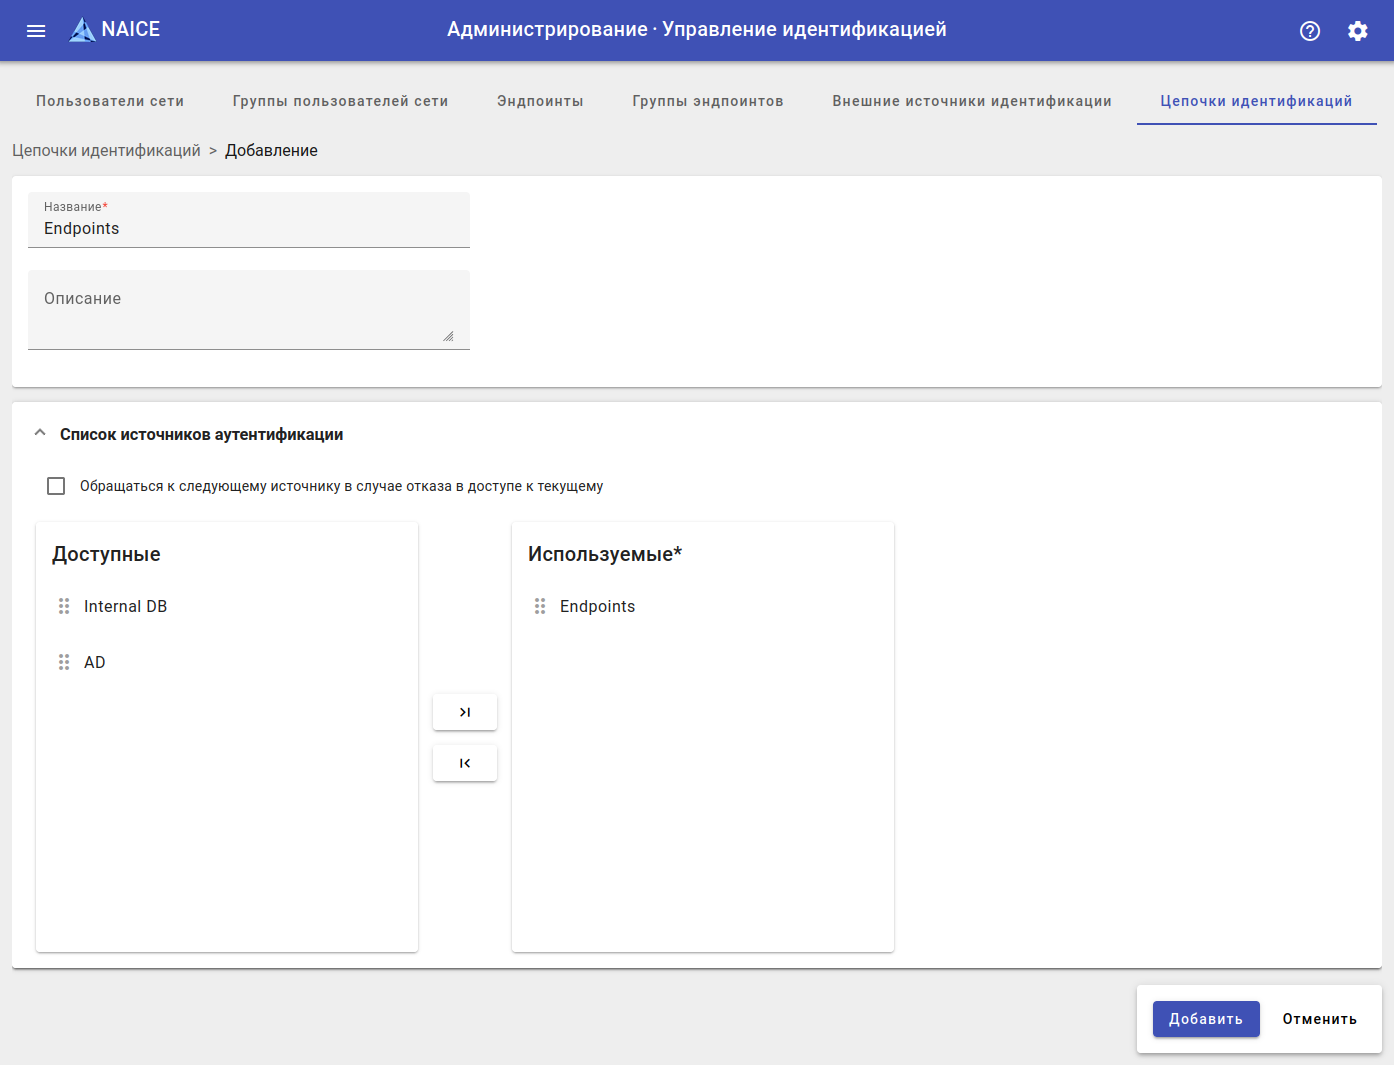The height and width of the screenshot is (1065, 1394).
Task: Select the Цепочки идентификаций tab
Action: click(x=1256, y=101)
